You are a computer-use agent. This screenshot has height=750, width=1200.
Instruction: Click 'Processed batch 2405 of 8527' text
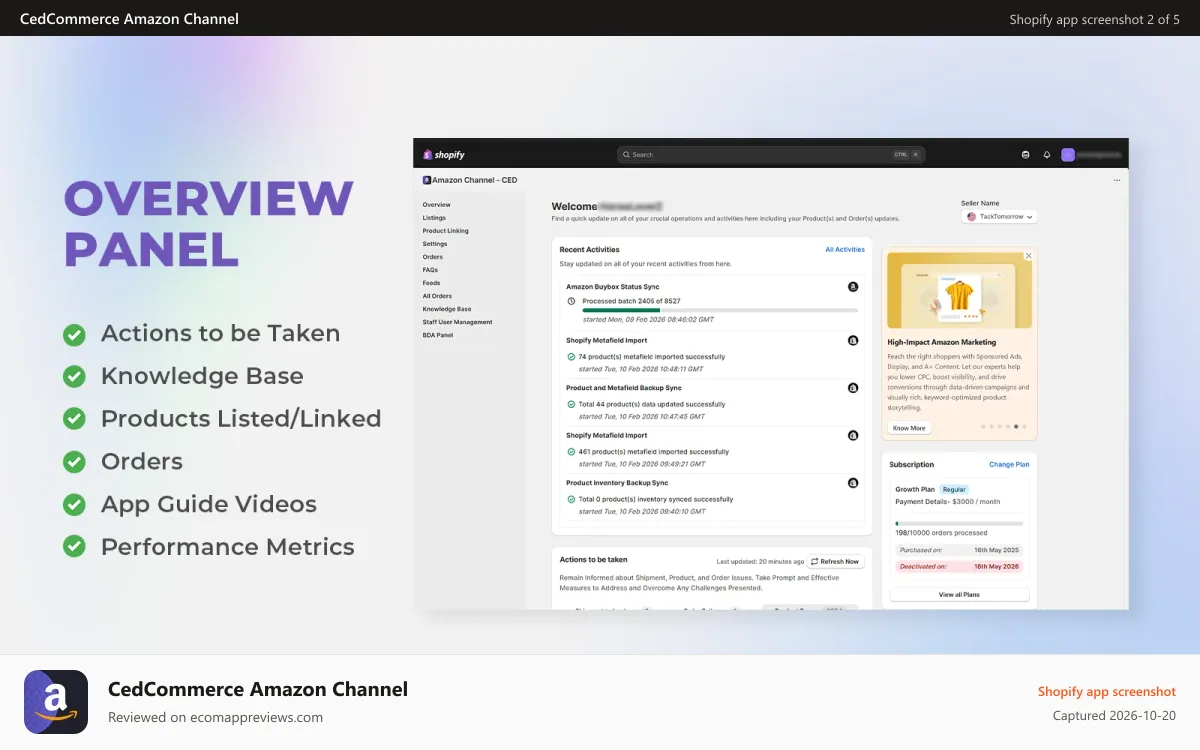point(631,301)
